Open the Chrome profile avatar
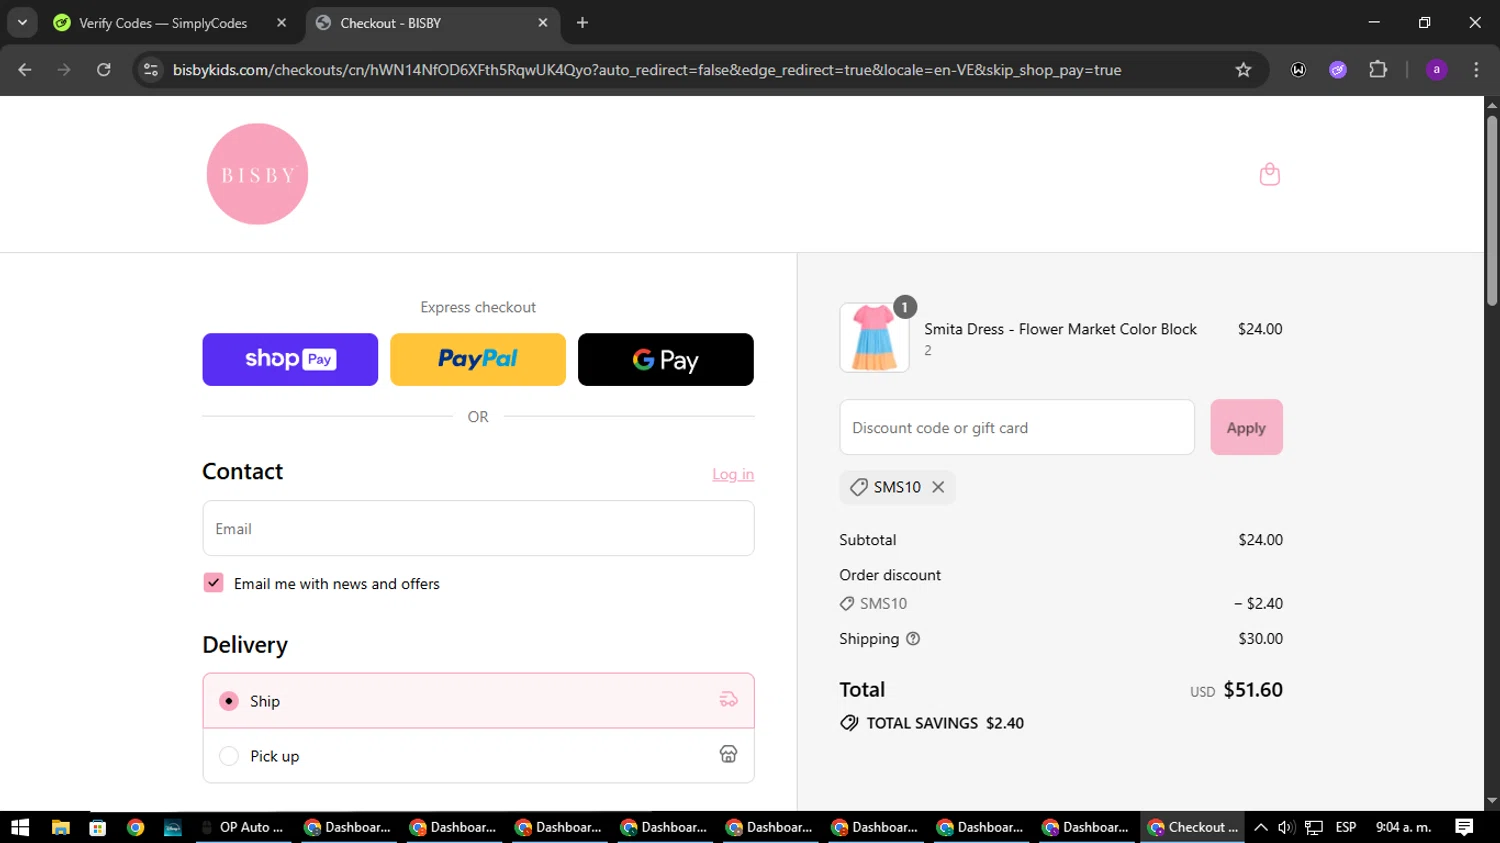1500x843 pixels. tap(1437, 70)
